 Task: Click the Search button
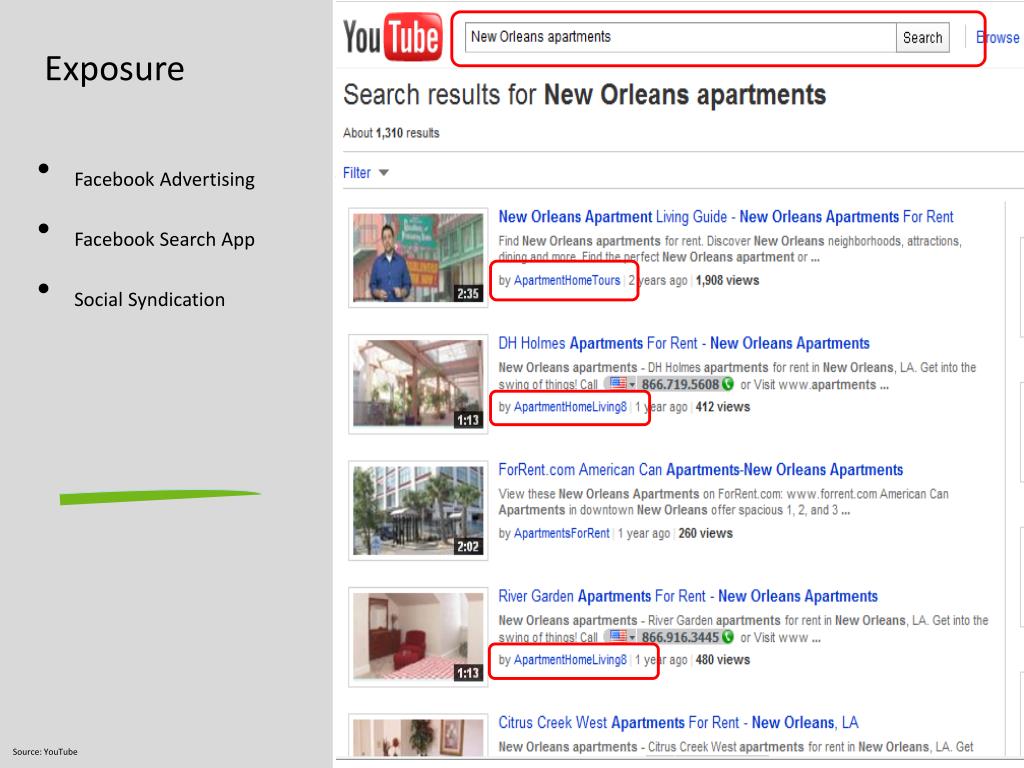point(922,38)
